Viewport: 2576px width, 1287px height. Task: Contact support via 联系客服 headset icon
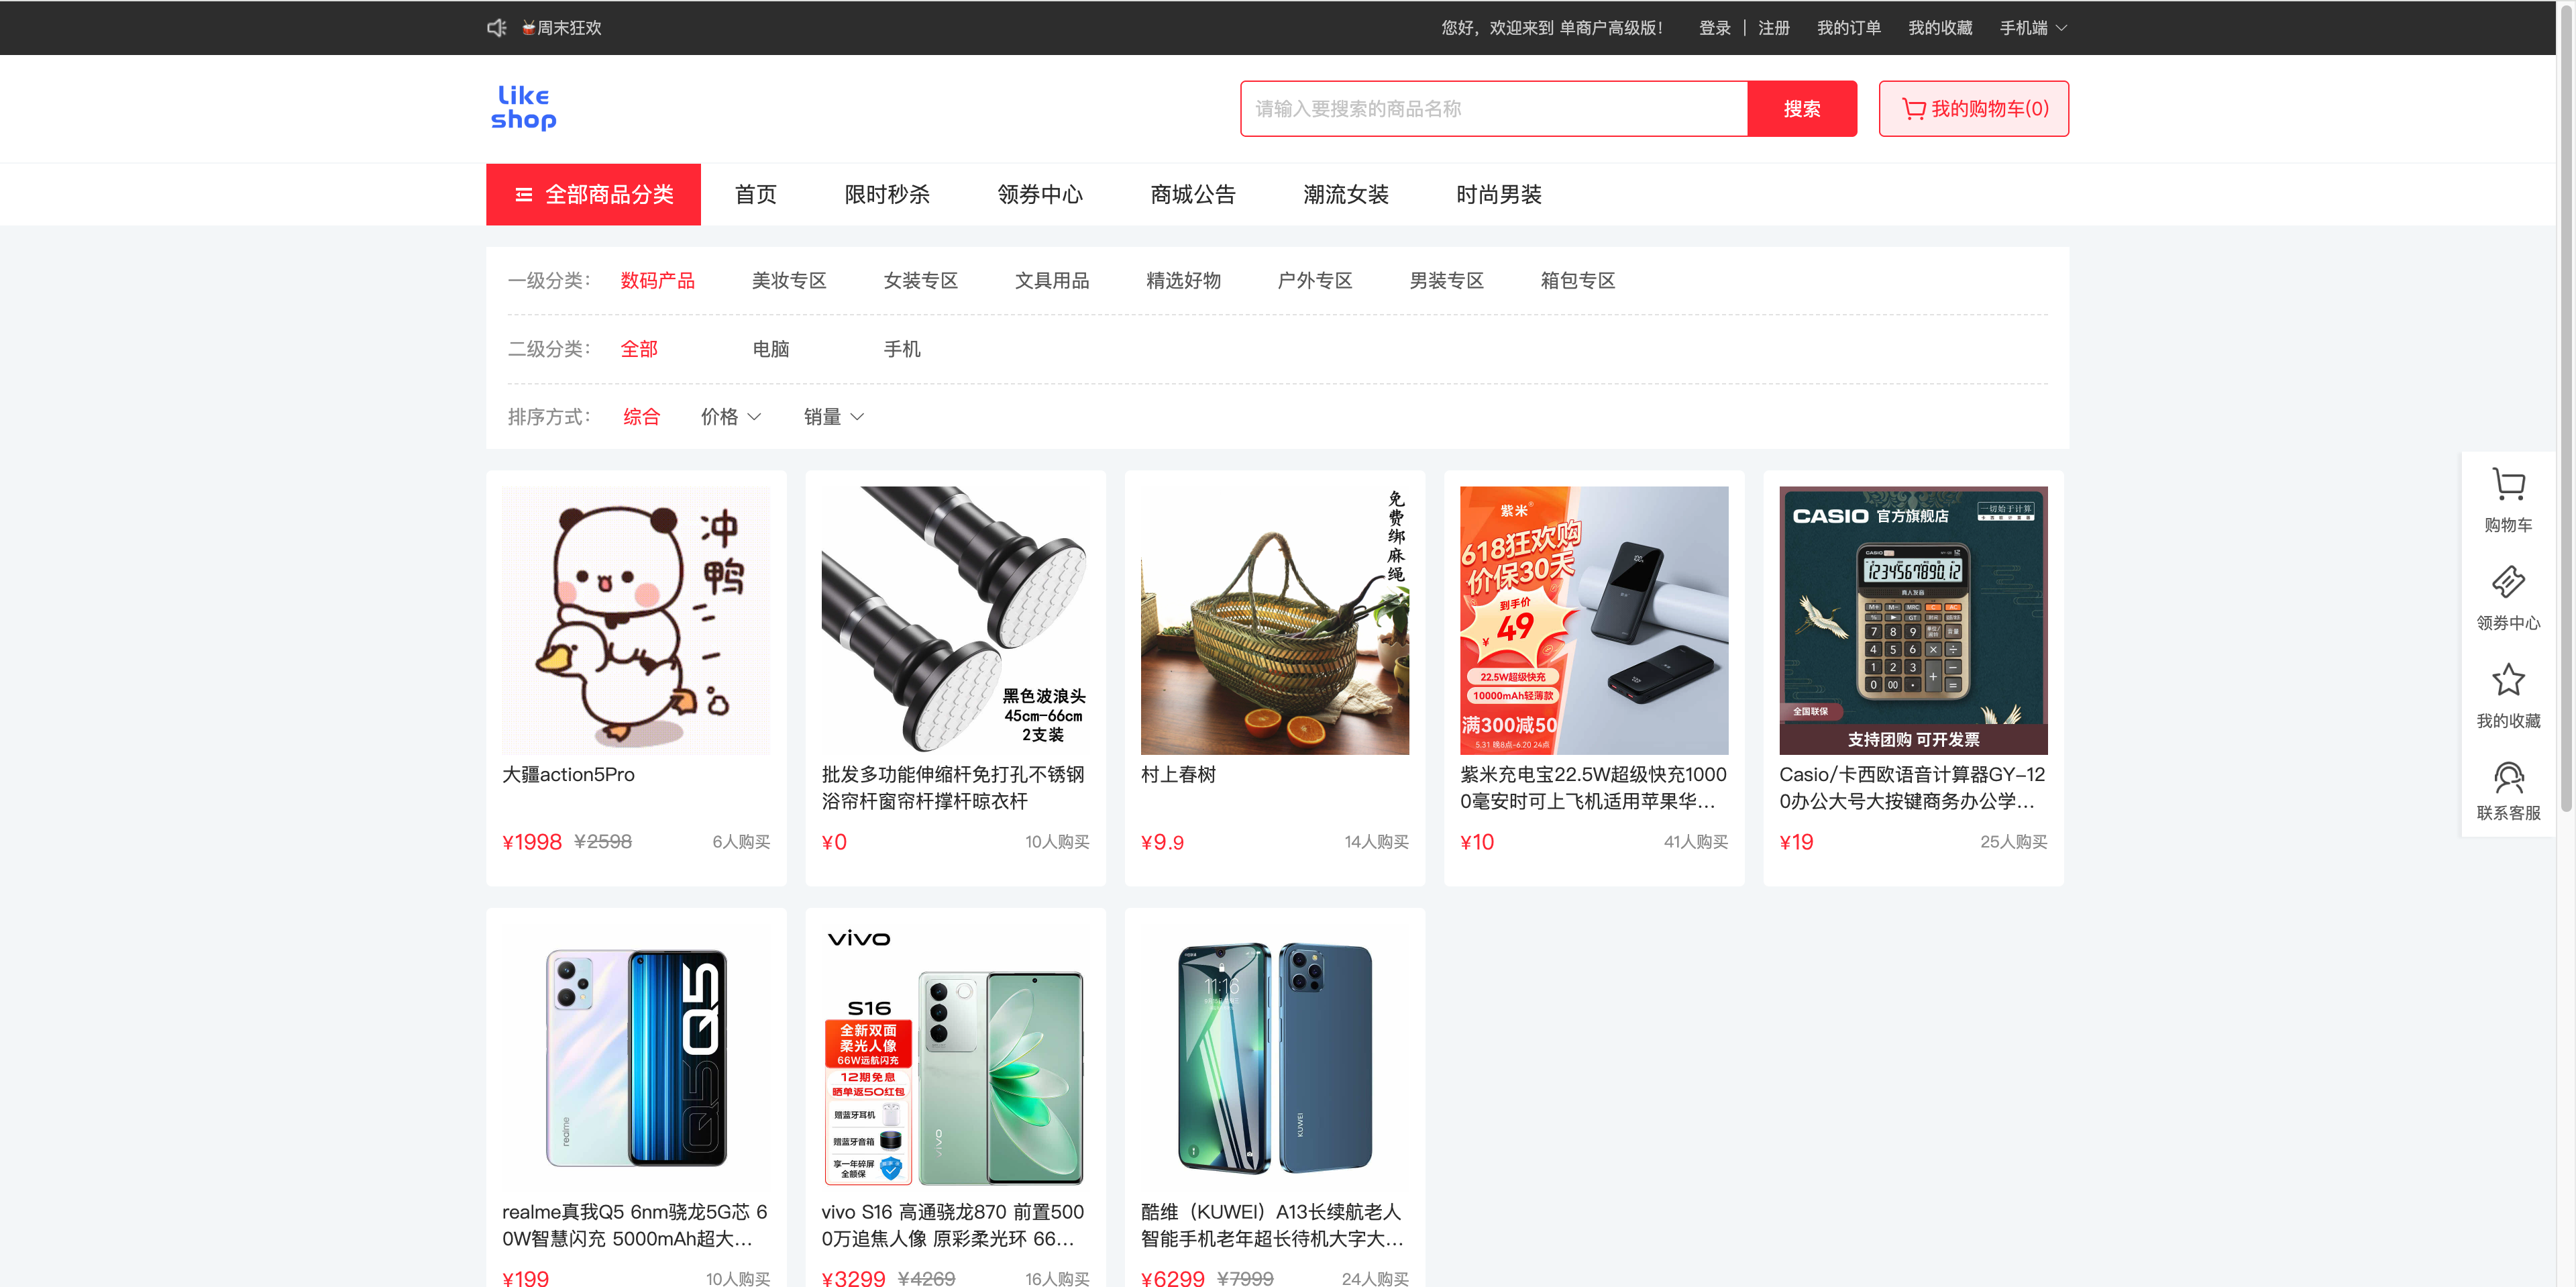tap(2508, 776)
